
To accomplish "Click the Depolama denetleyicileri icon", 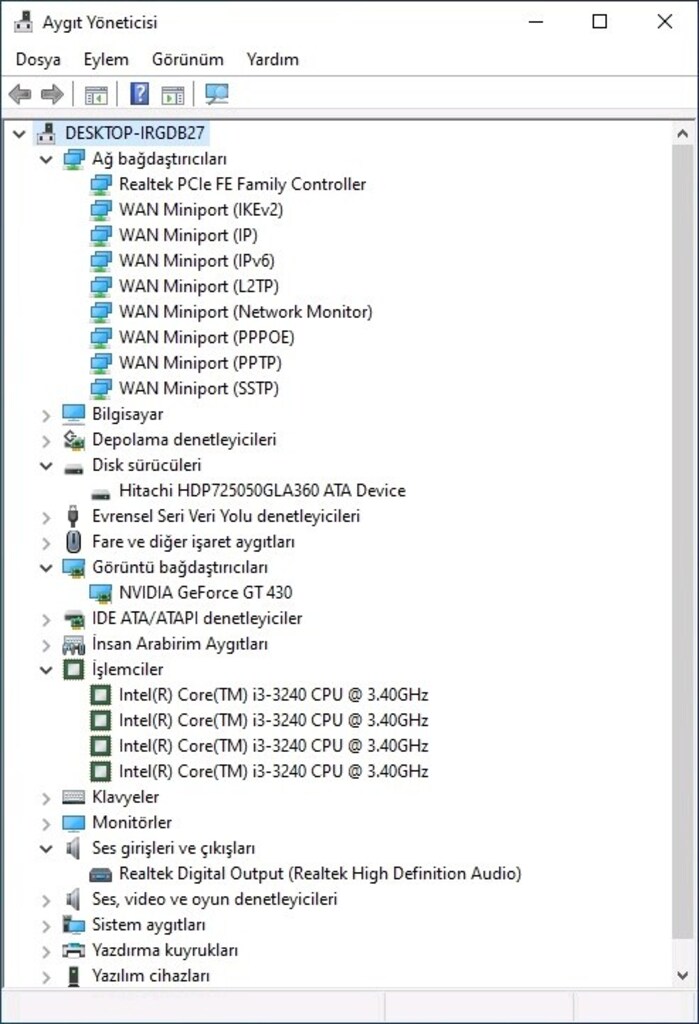I will [x=74, y=440].
